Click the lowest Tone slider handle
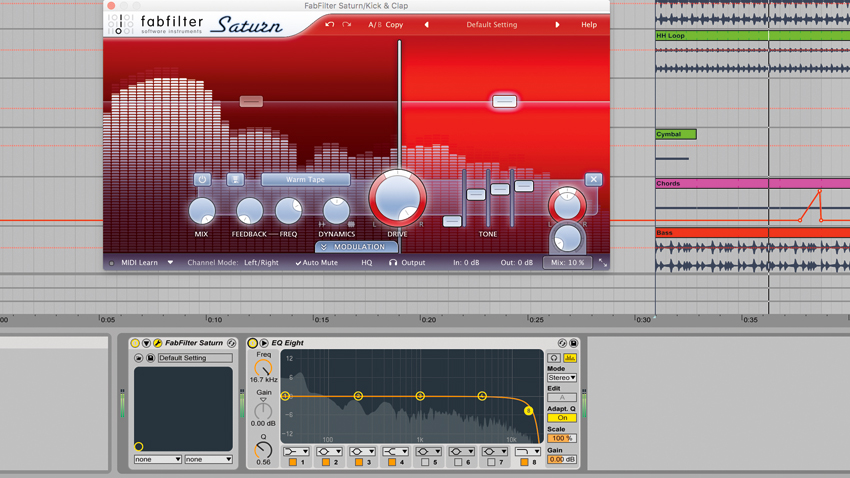 click(x=452, y=221)
